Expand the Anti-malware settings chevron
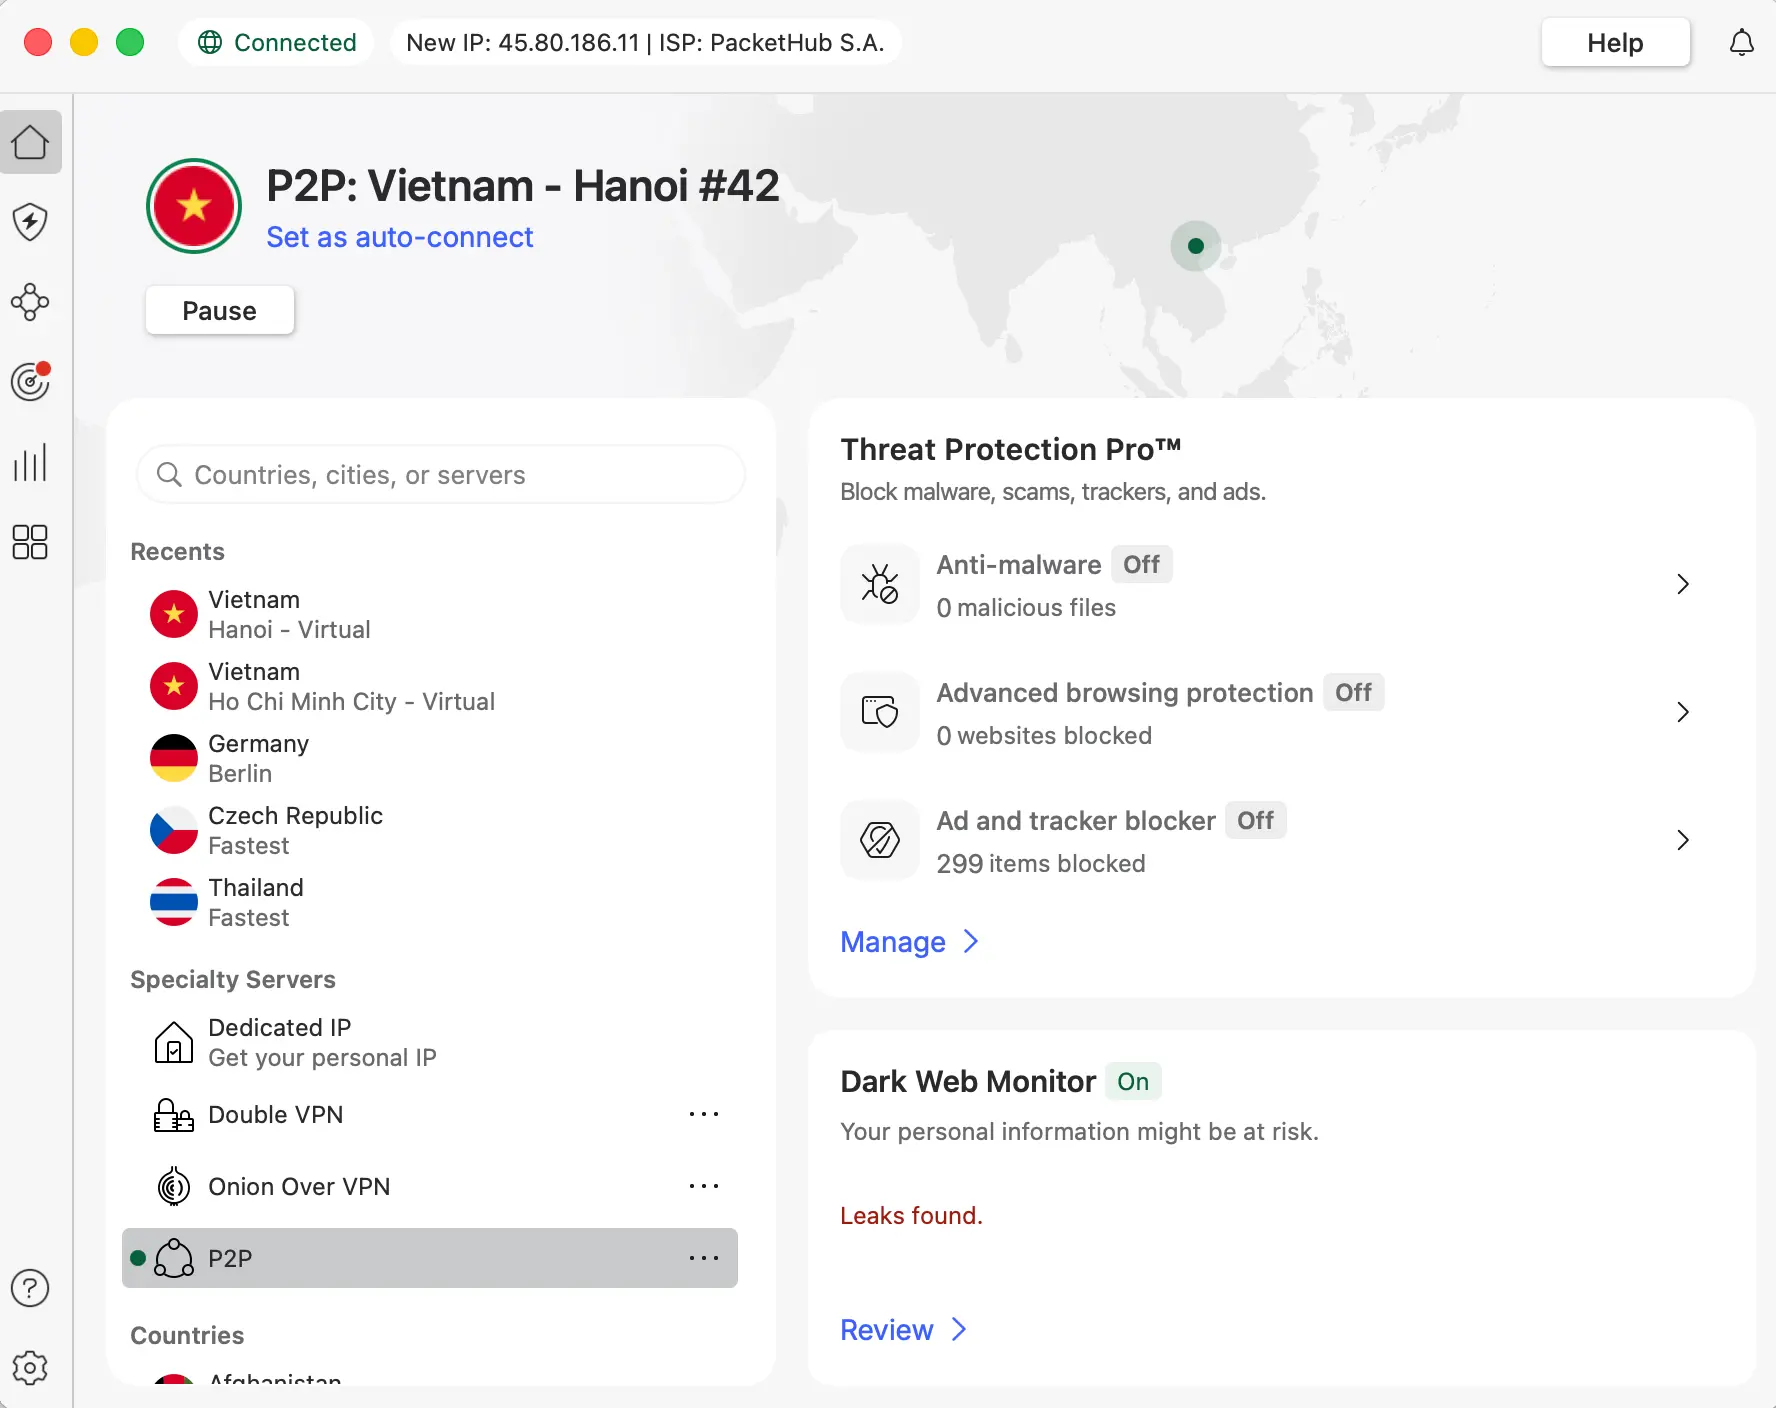 [1682, 584]
